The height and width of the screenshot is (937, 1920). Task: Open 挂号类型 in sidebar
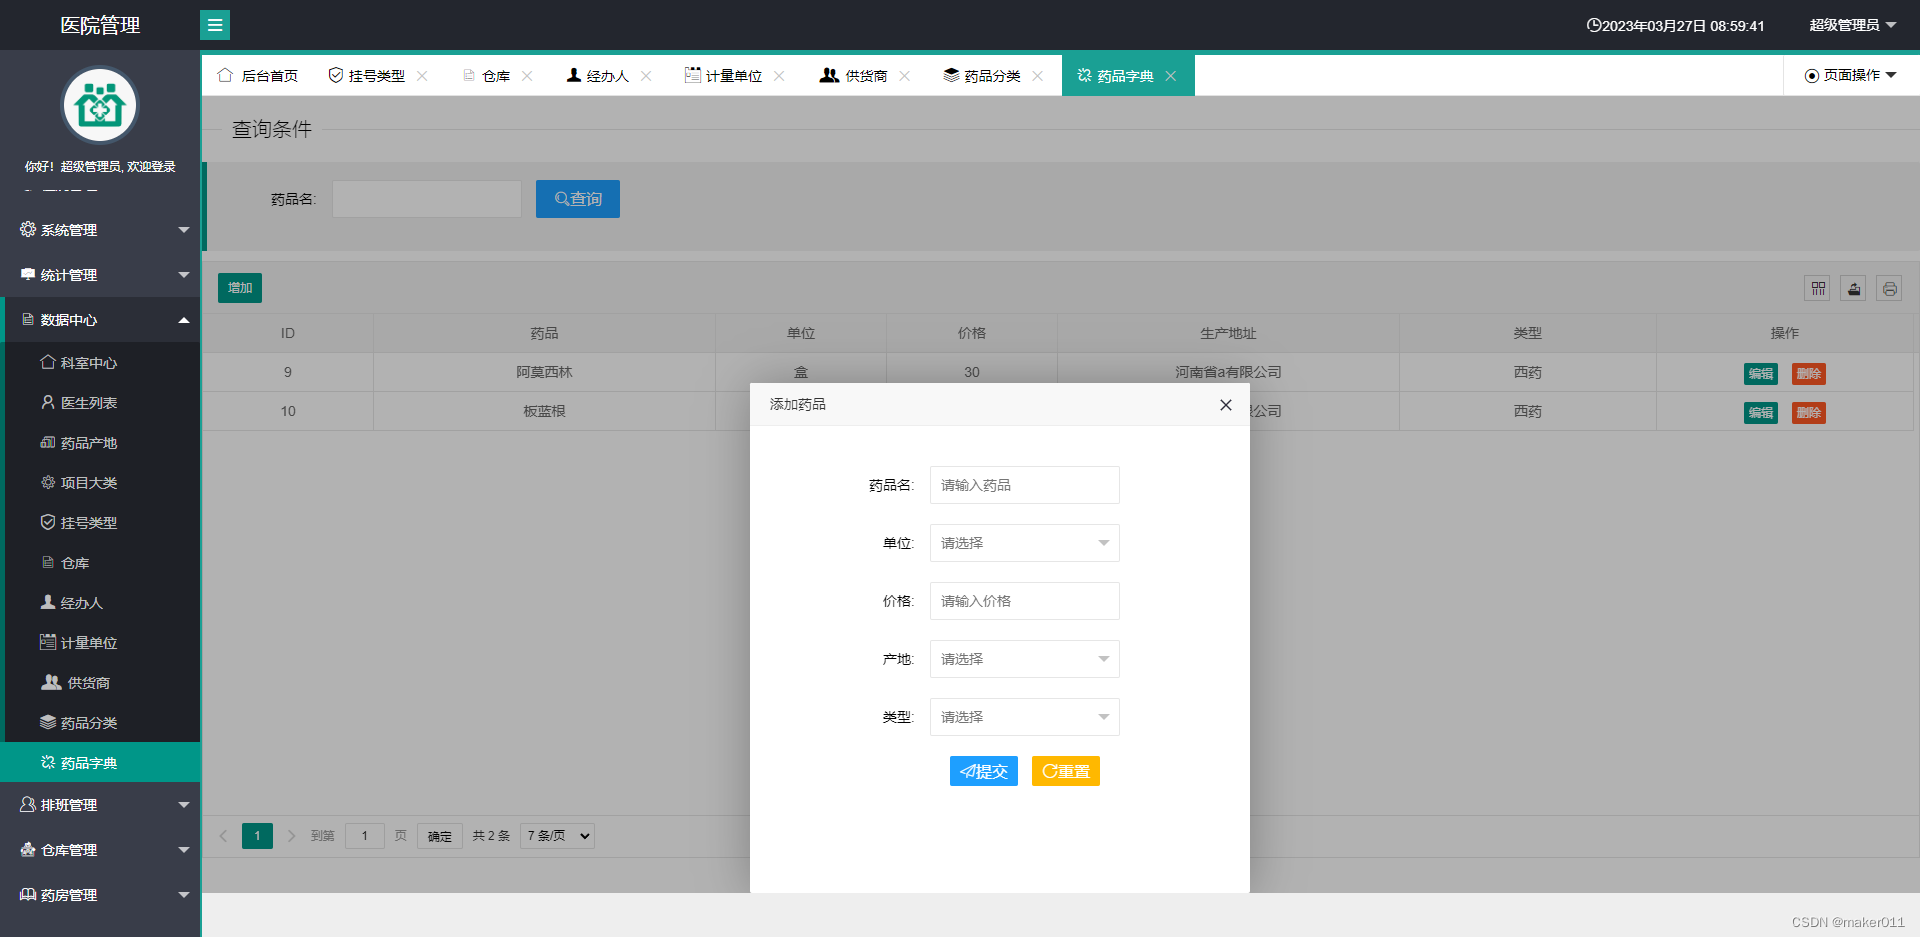102,523
